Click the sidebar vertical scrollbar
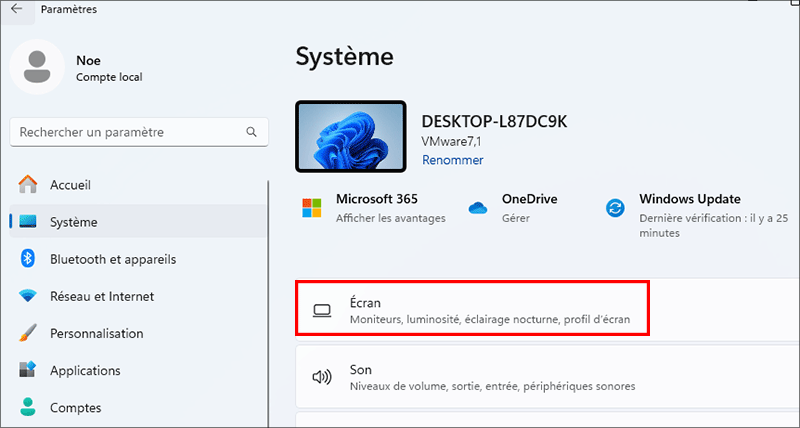 pos(268,300)
